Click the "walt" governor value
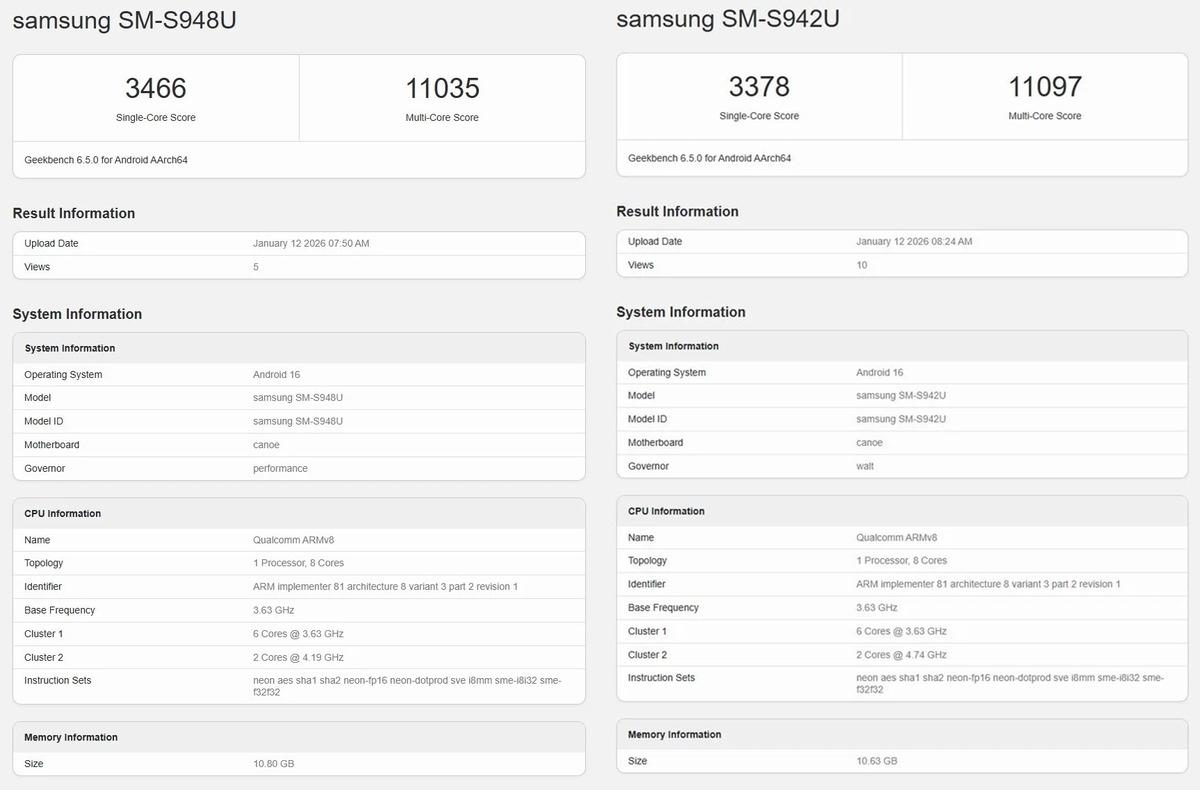Image resolution: width=1200 pixels, height=790 pixels. tap(865, 466)
